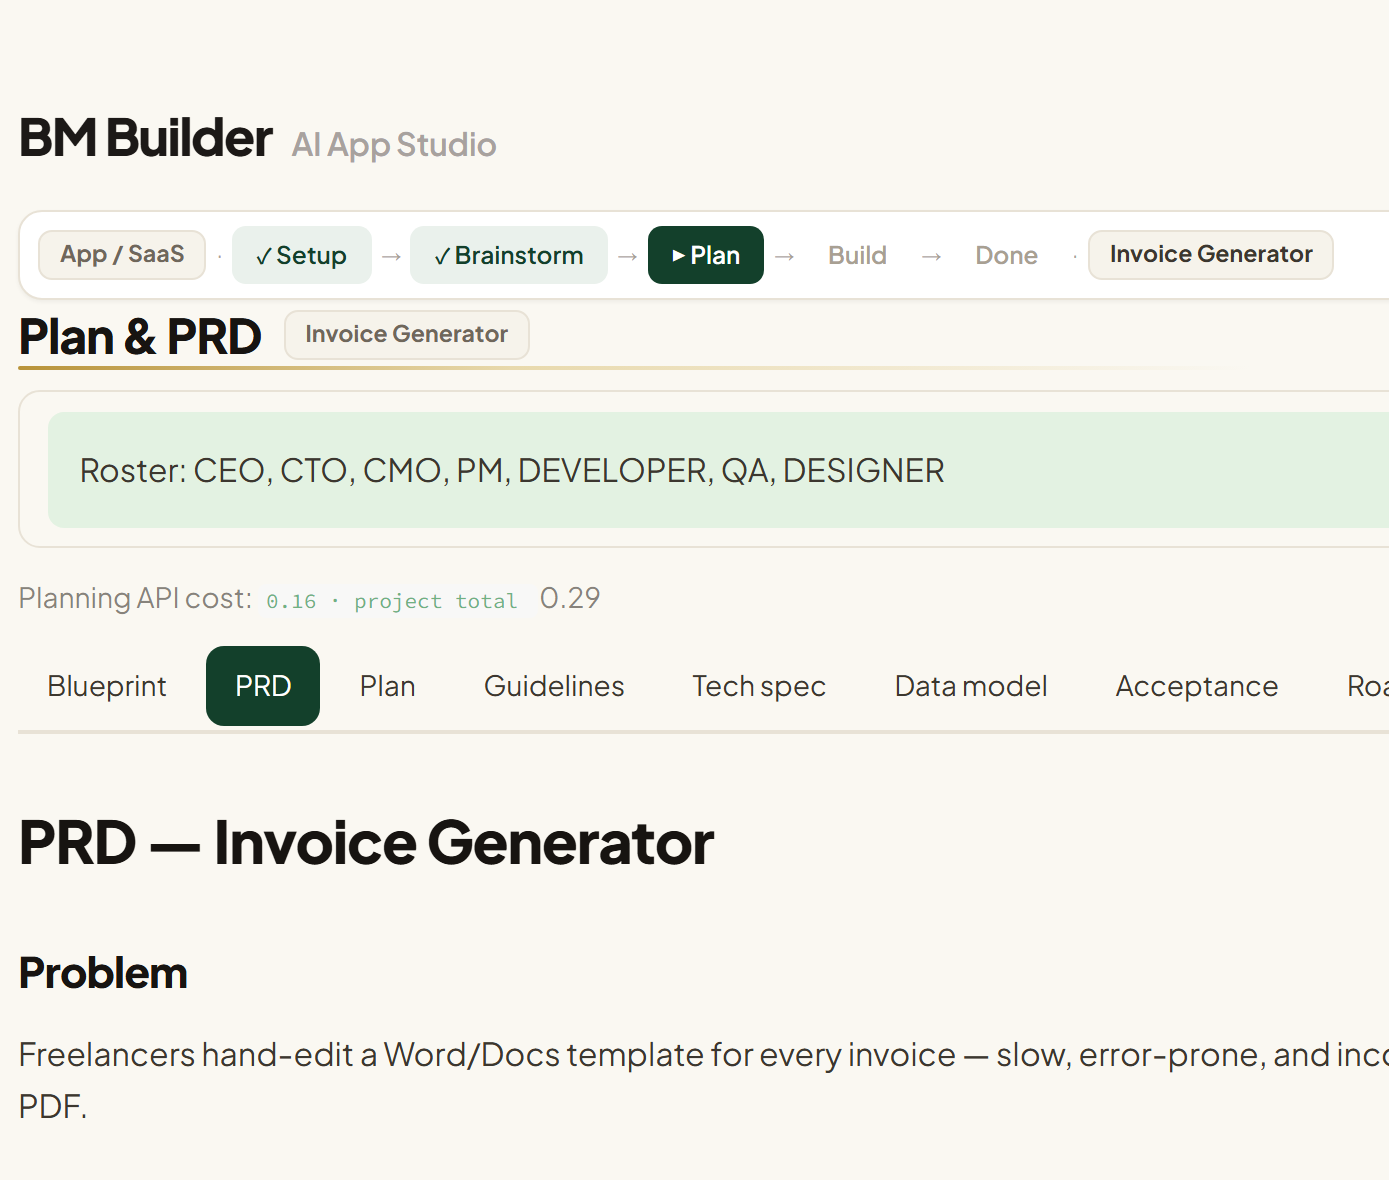Click the Roster banner text
Screen dimensions: 1389x1180
pyautogui.click(x=512, y=470)
